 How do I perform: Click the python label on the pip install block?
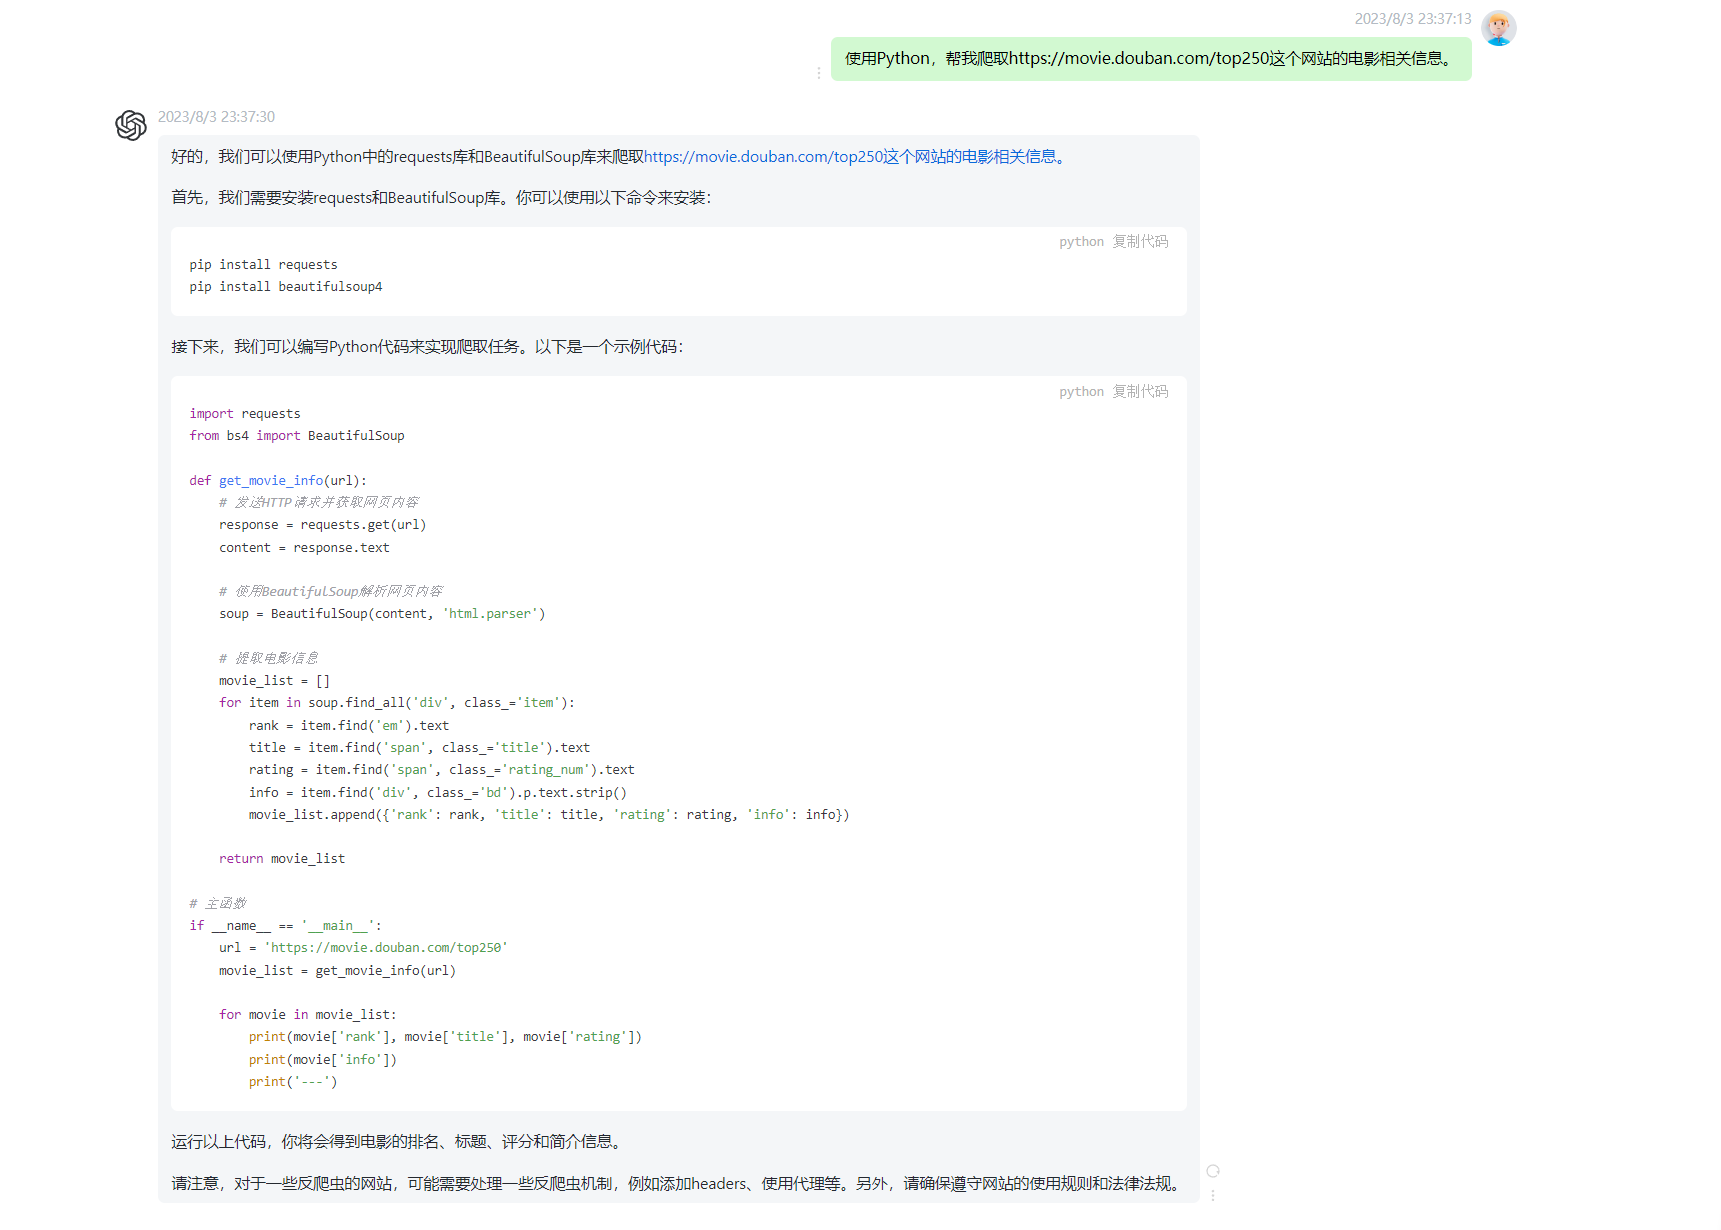click(1081, 242)
